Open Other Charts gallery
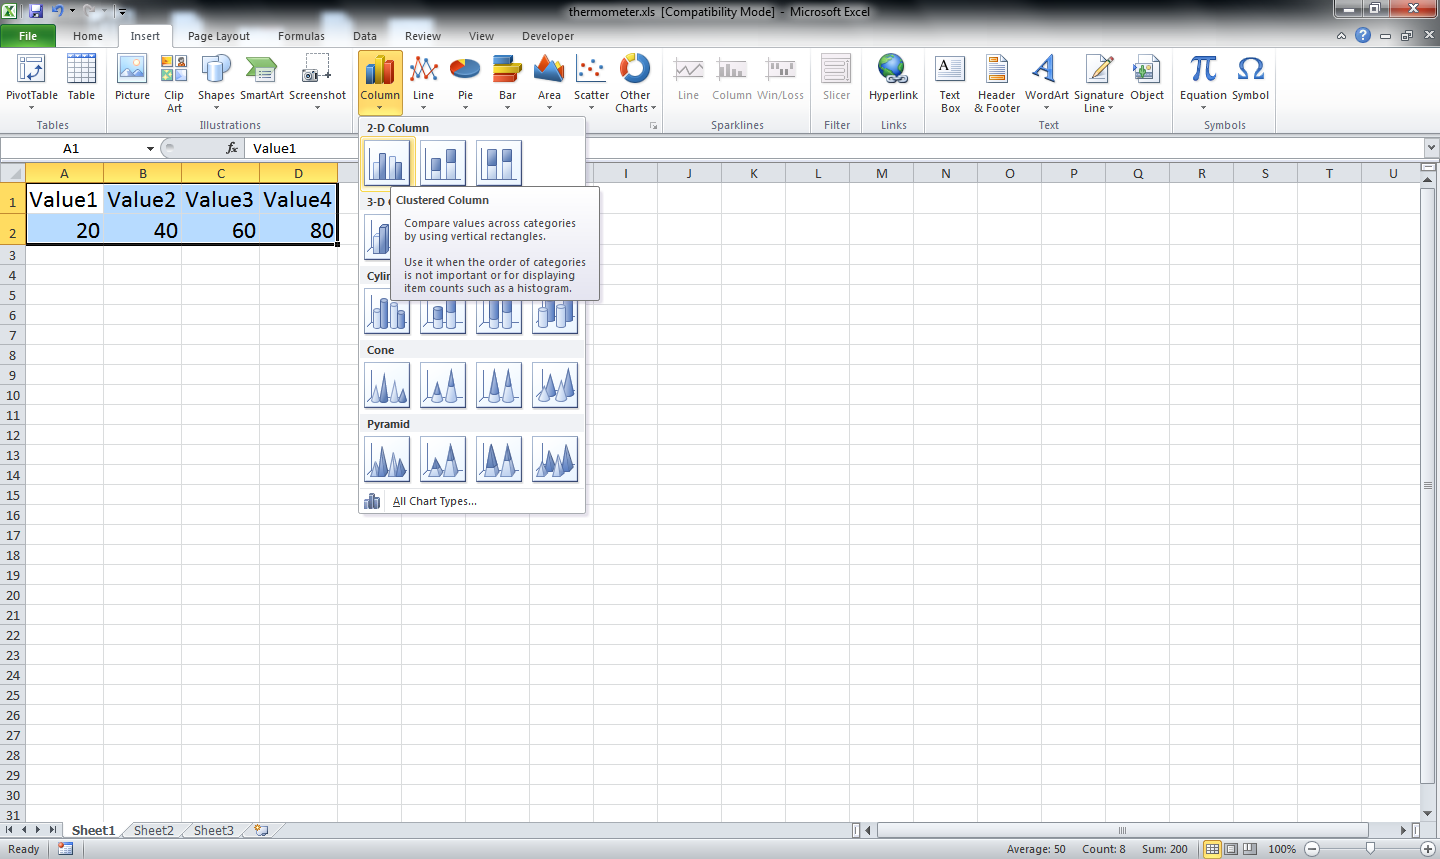This screenshot has width=1440, height=859. tap(635, 82)
